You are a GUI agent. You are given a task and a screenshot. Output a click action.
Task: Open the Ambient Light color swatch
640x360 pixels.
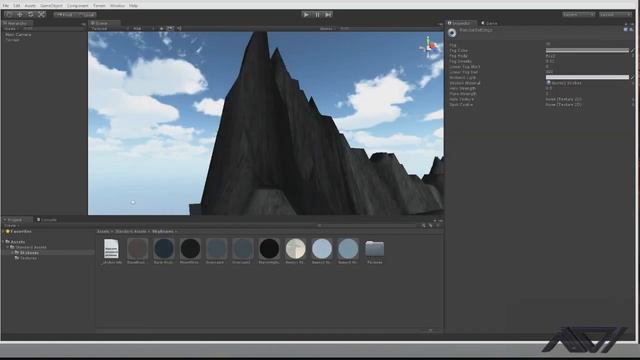click(587, 77)
